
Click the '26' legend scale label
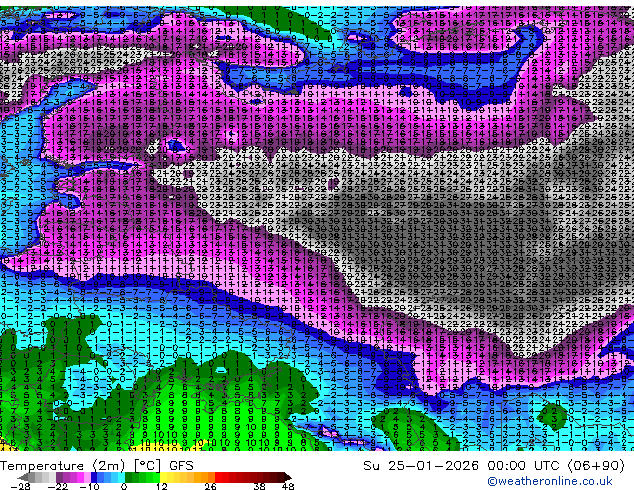210,486
